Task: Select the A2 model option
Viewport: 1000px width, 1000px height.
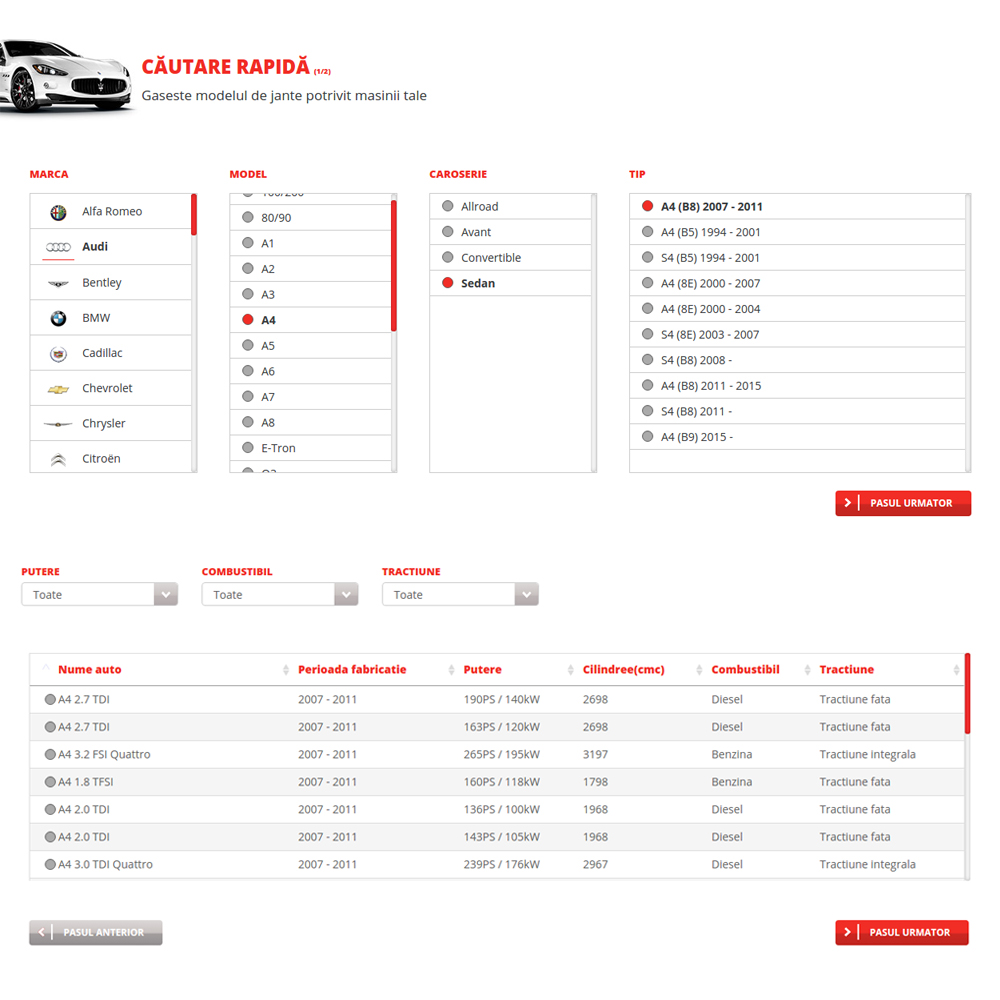Action: (x=310, y=268)
